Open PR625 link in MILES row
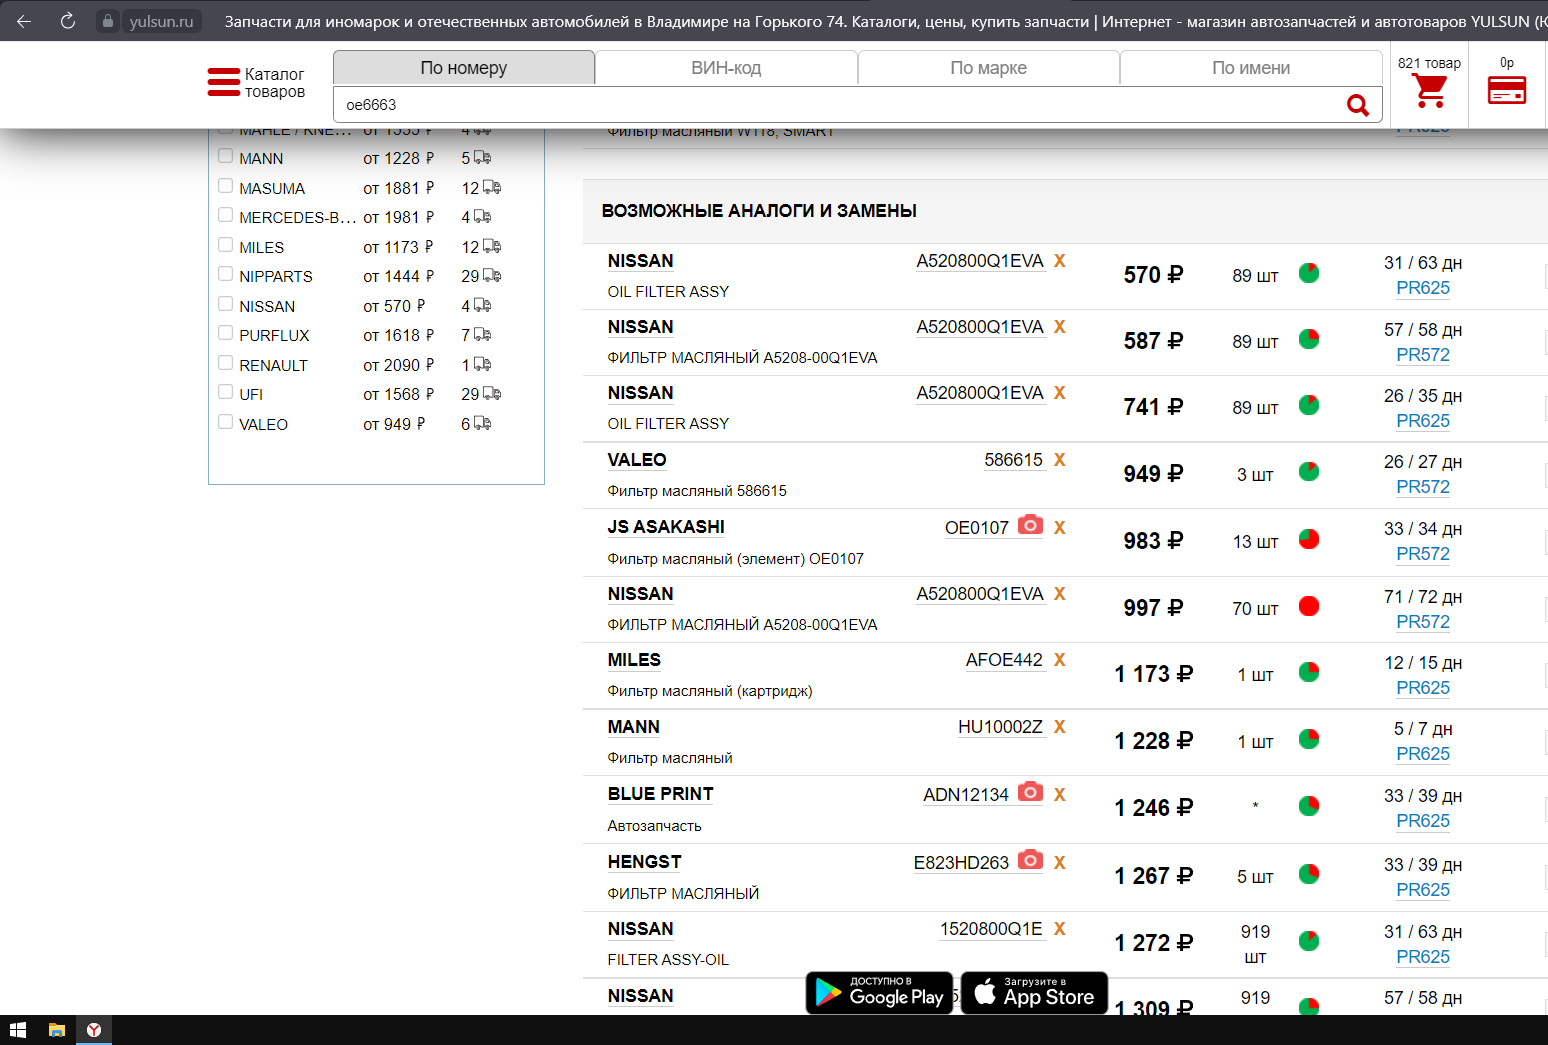 pos(1423,688)
